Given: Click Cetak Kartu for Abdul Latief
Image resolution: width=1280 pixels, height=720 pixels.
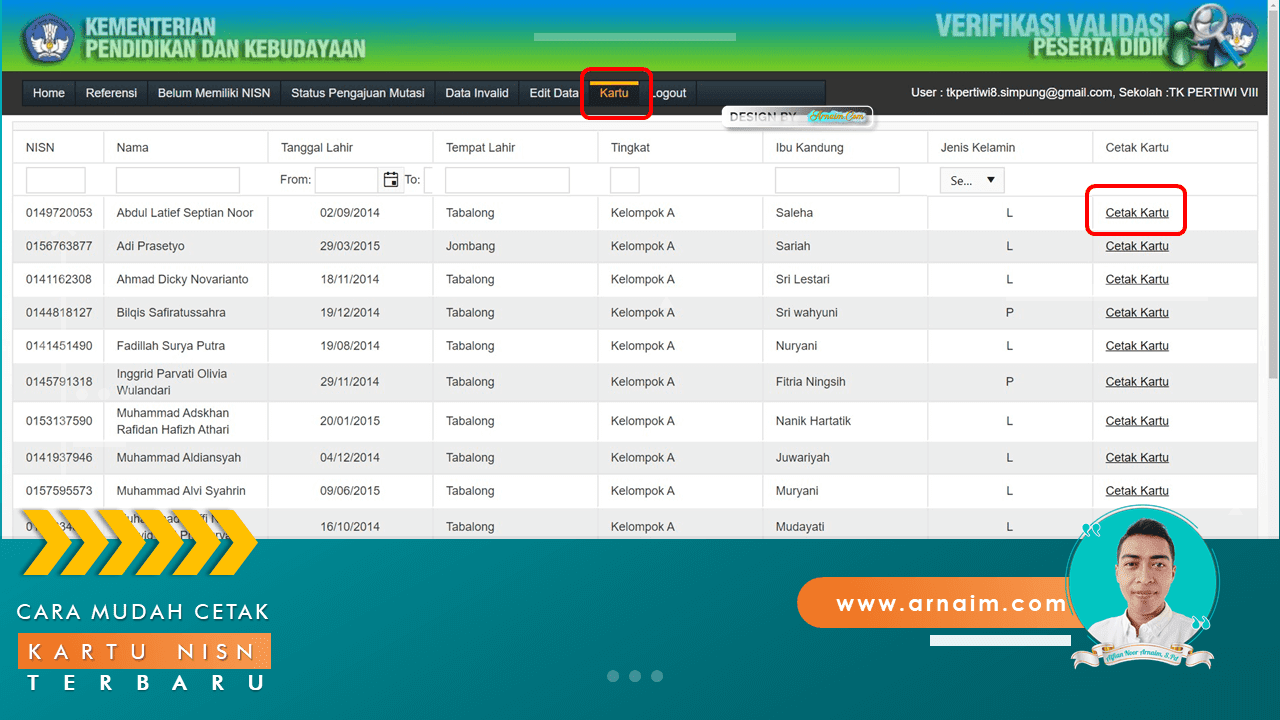Looking at the screenshot, I should click(x=1137, y=213).
